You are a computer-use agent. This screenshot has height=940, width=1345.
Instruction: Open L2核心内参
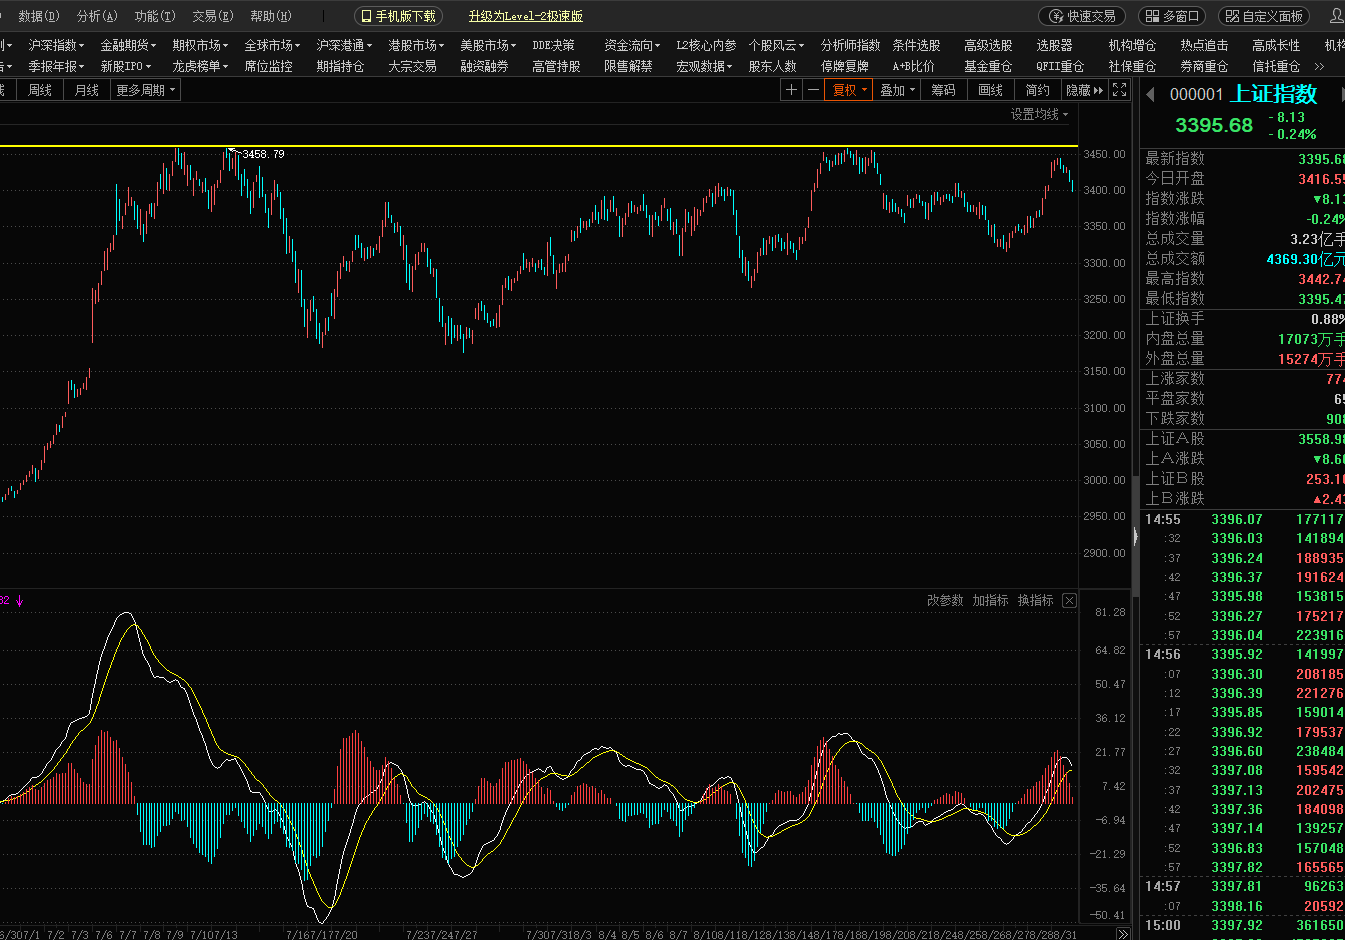[x=706, y=45]
